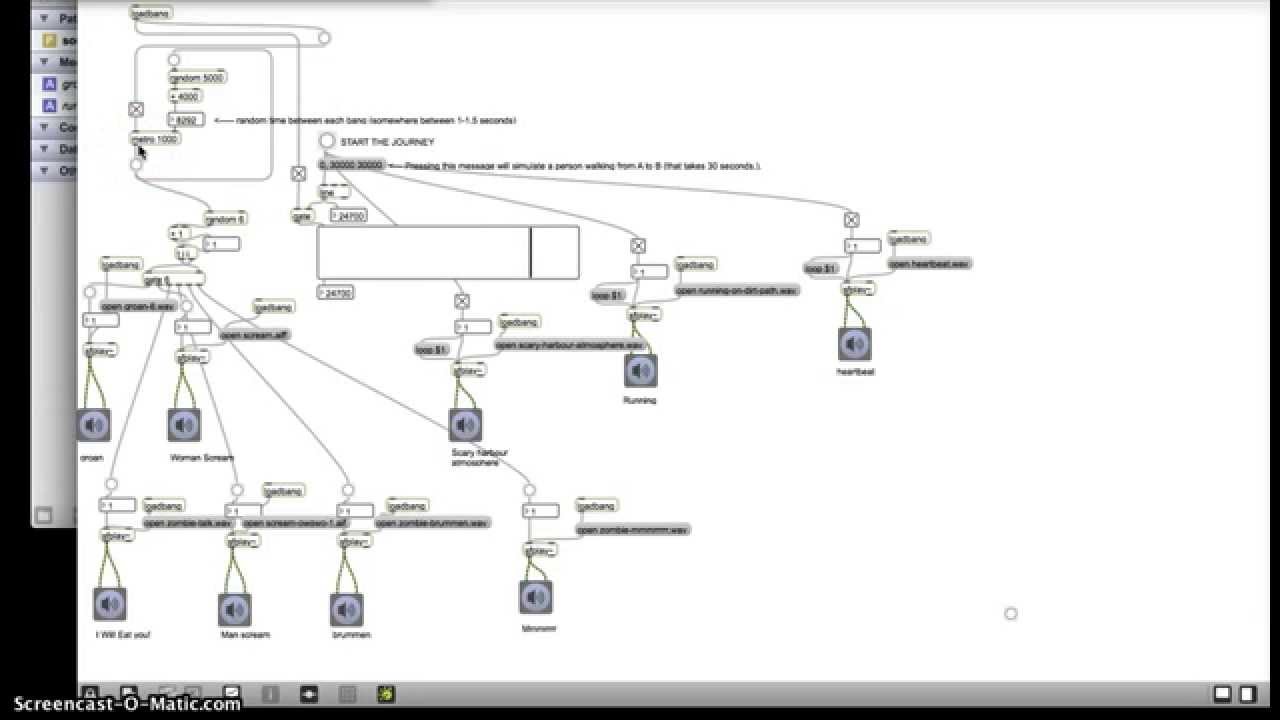
Task: Click the bang above the Man scream number box
Action: pos(237,490)
